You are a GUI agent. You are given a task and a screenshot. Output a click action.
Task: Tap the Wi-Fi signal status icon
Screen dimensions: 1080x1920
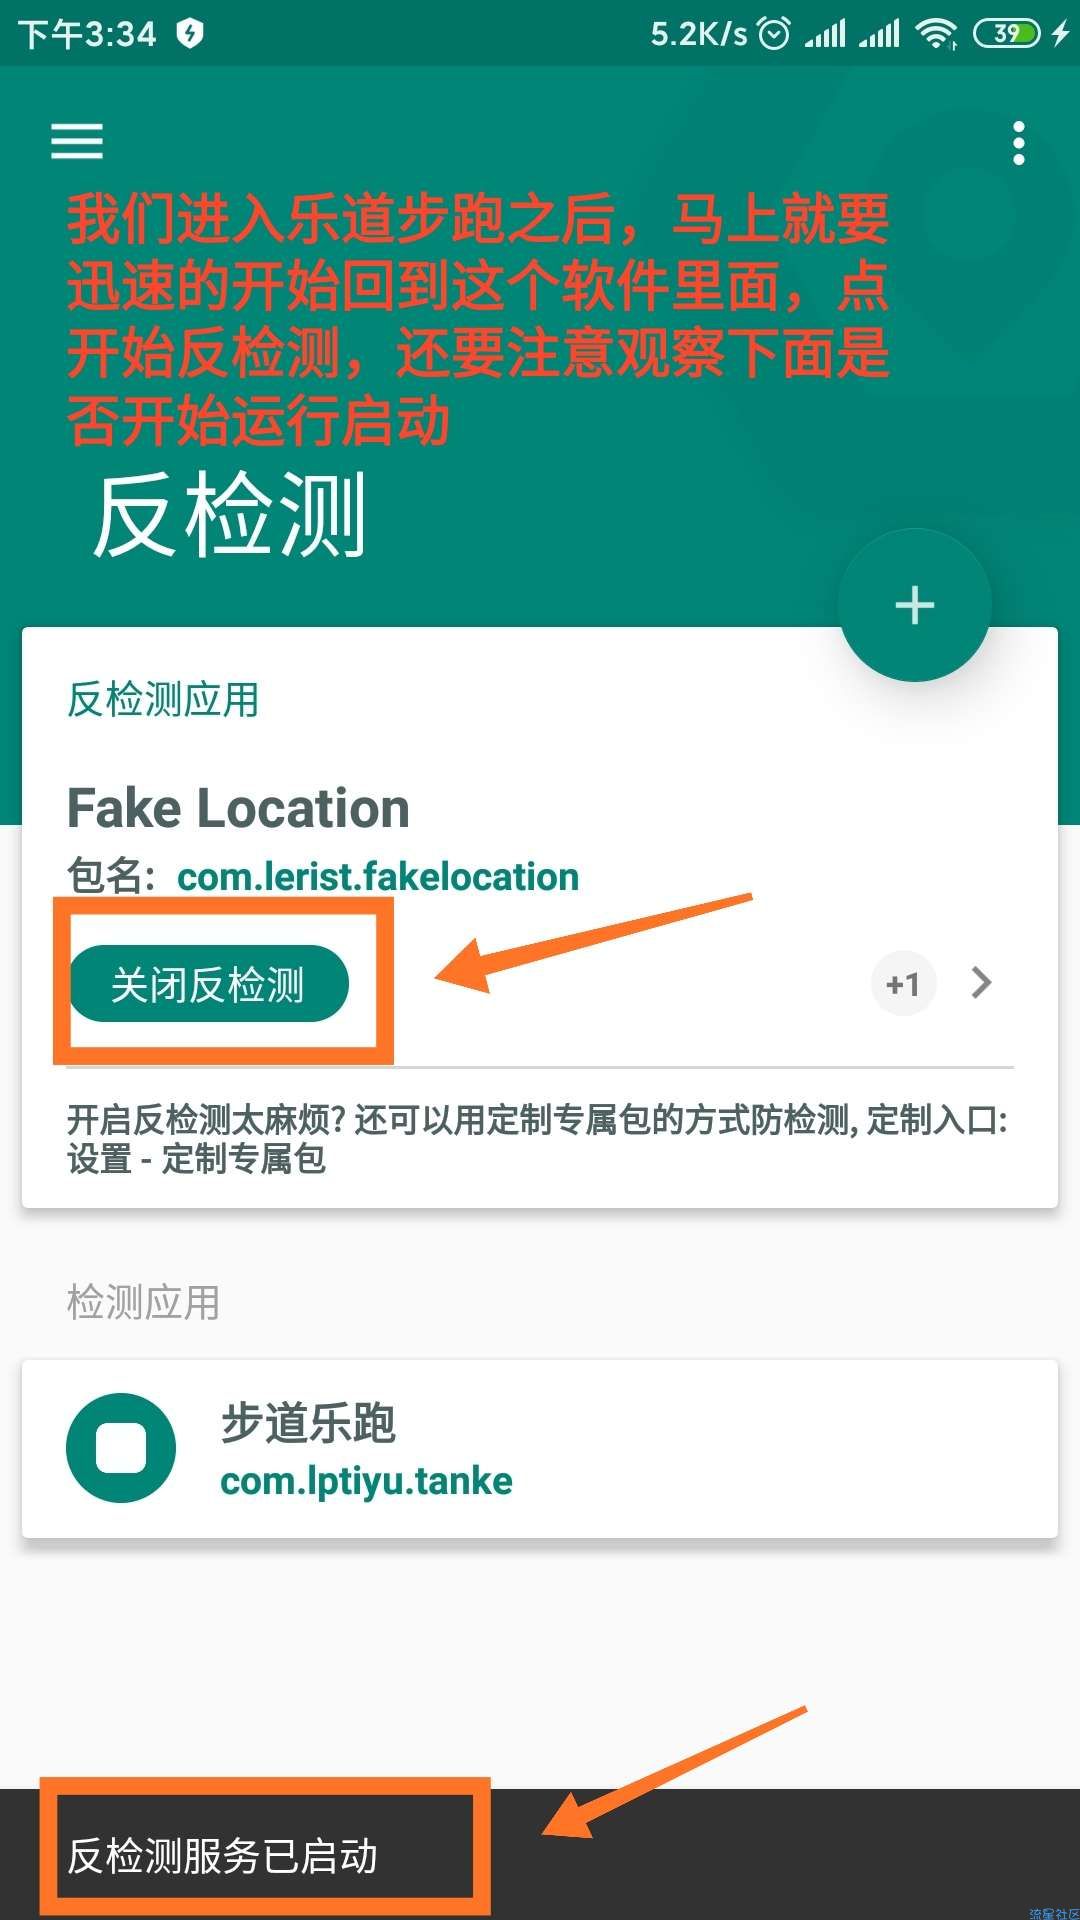pyautogui.click(x=936, y=34)
